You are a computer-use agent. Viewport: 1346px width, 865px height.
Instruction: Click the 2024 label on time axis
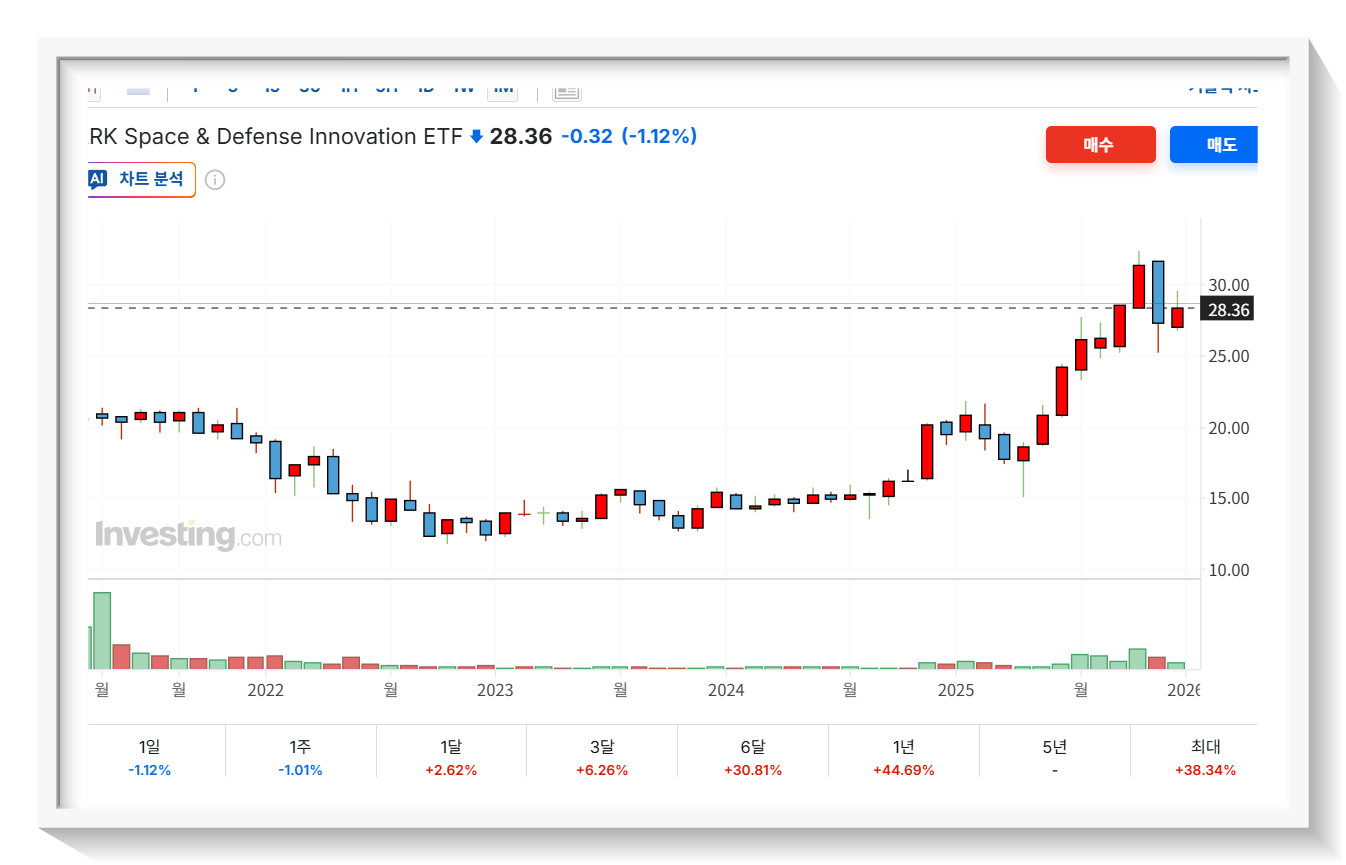(726, 690)
